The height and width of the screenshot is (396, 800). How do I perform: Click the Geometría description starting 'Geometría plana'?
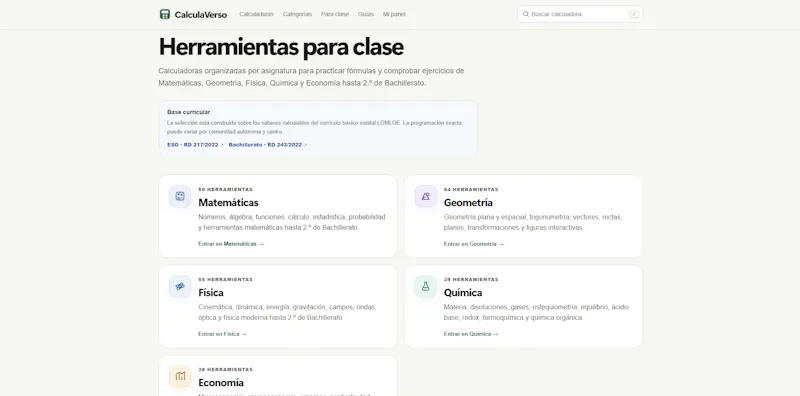click(533, 222)
